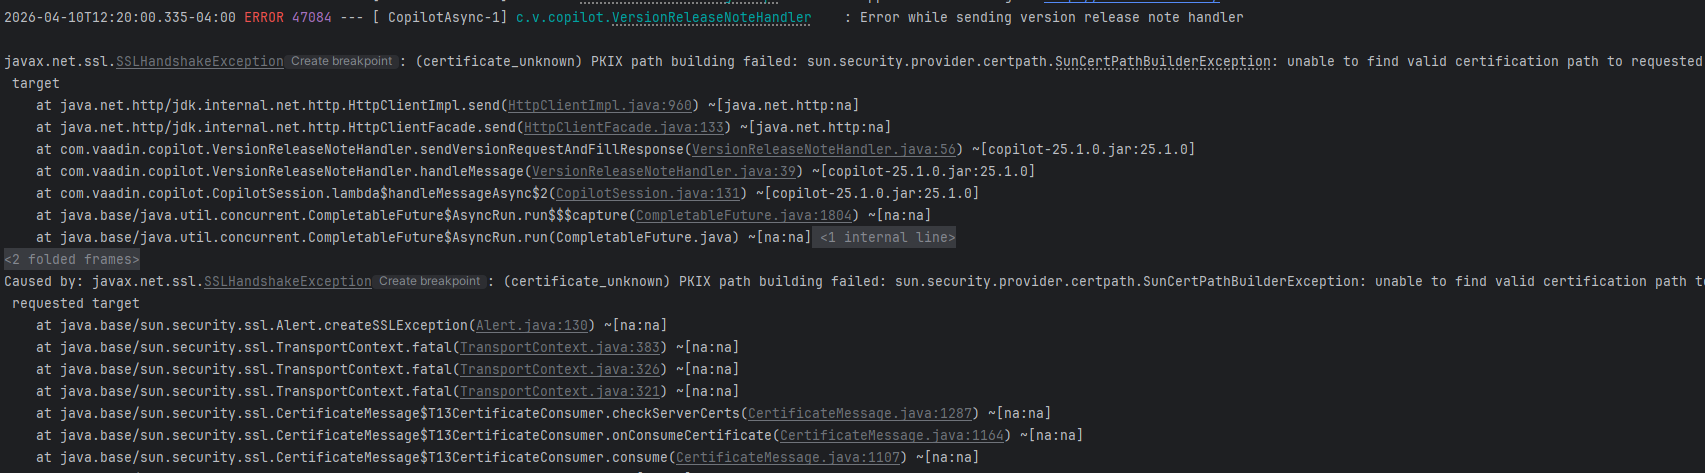1705x473 pixels.
Task: Open the Alert.java:130 source link
Action: (531, 326)
